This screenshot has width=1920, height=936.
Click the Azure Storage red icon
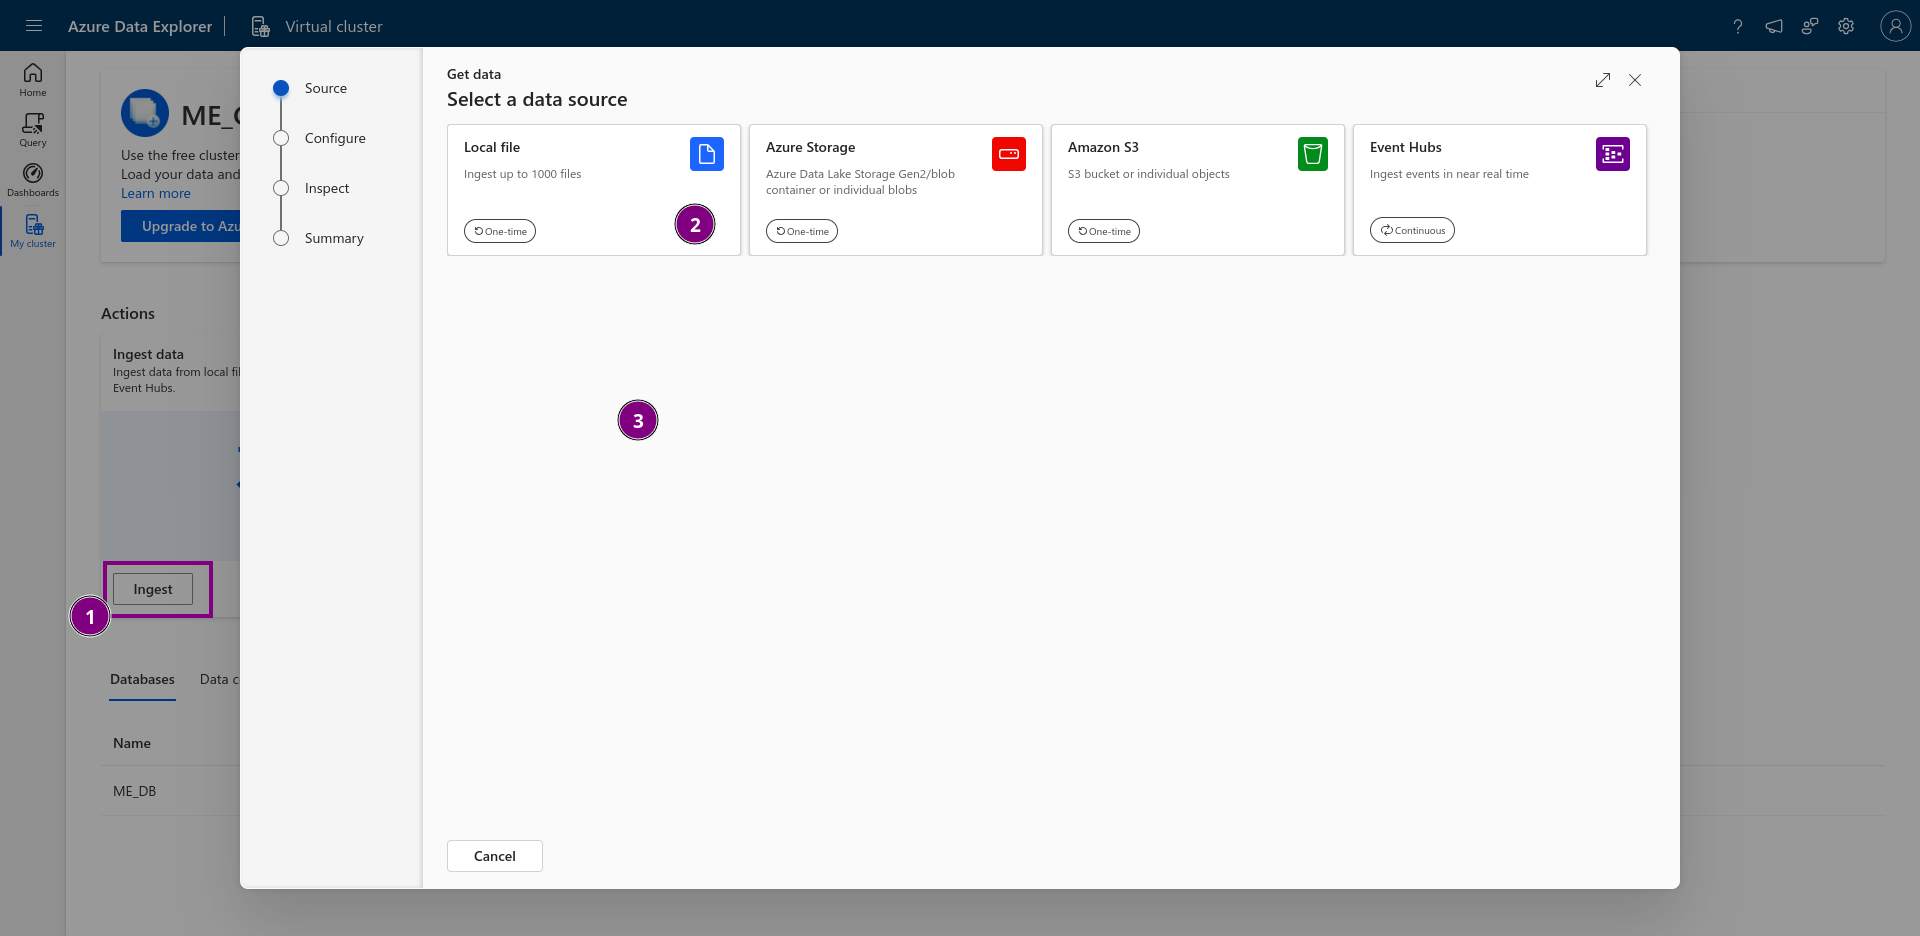1009,154
